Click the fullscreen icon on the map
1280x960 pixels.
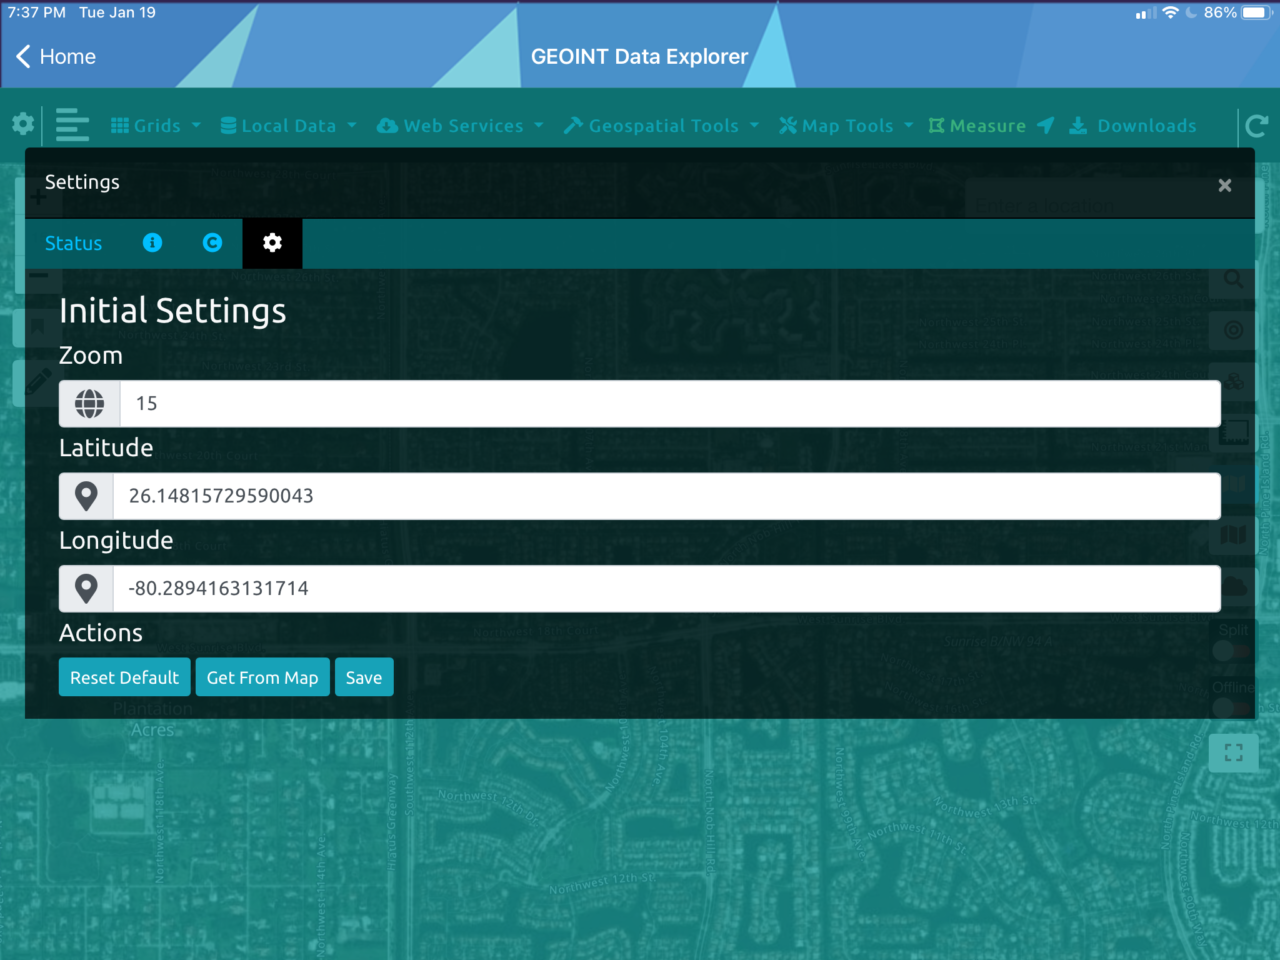pyautogui.click(x=1234, y=752)
